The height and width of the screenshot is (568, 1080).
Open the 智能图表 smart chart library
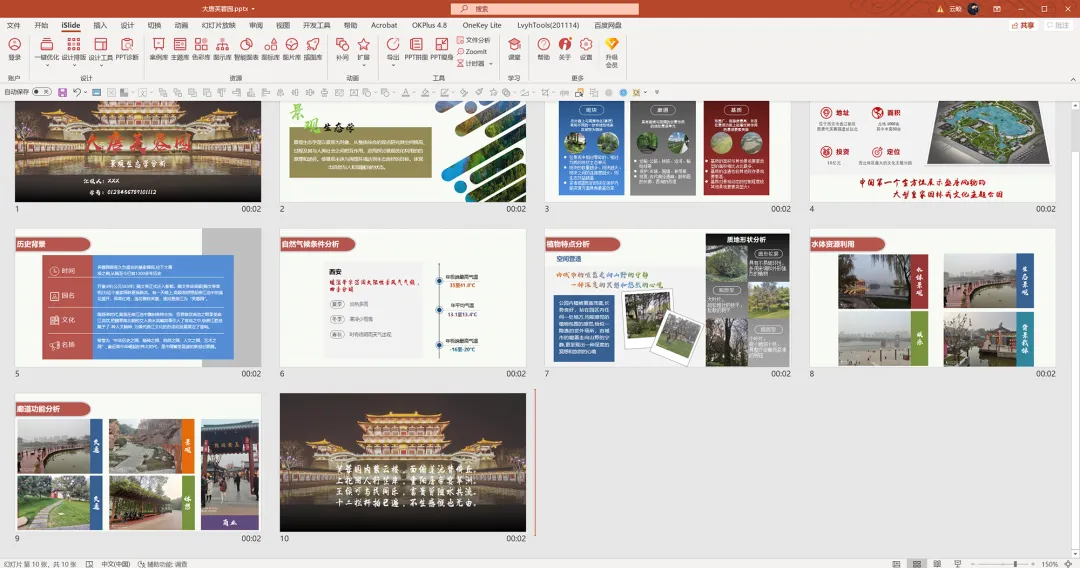click(247, 49)
